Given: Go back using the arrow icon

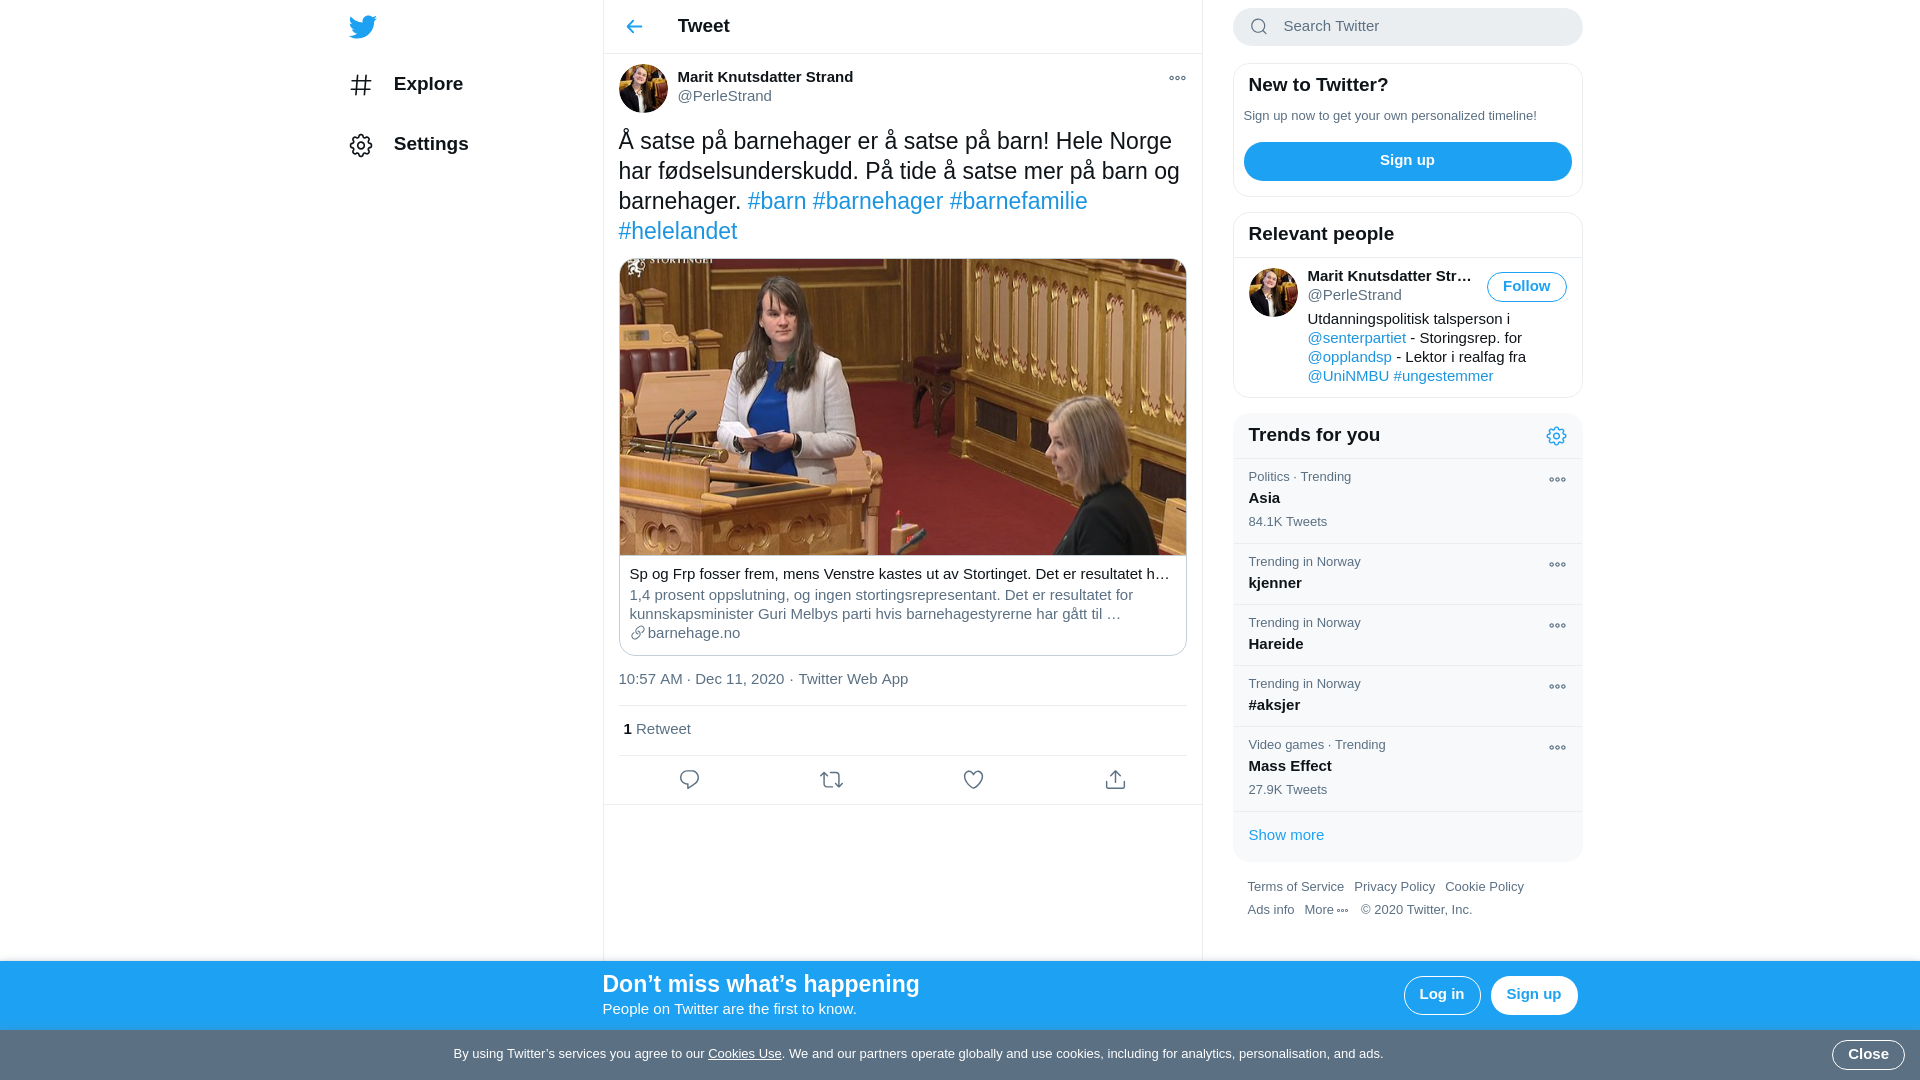Looking at the screenshot, I should click(x=634, y=27).
